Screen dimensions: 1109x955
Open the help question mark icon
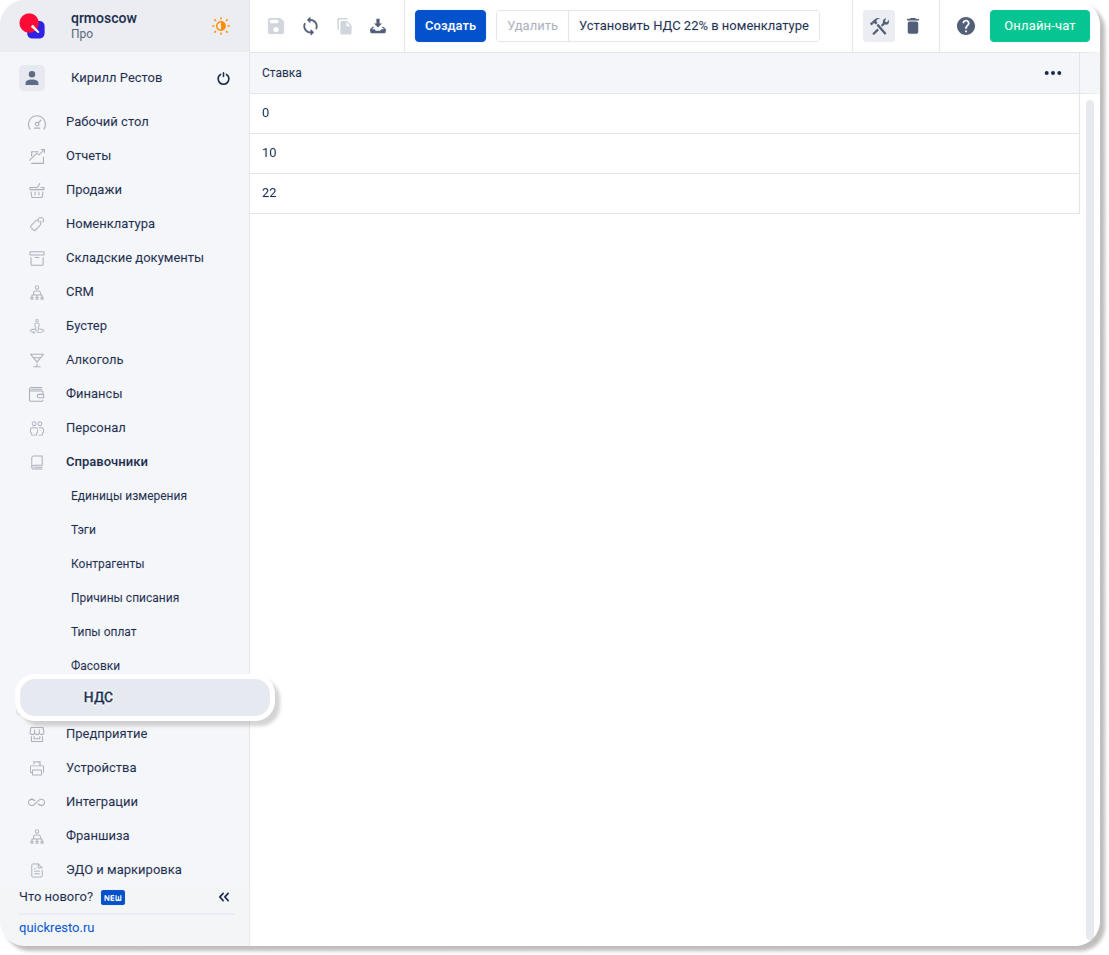965,26
